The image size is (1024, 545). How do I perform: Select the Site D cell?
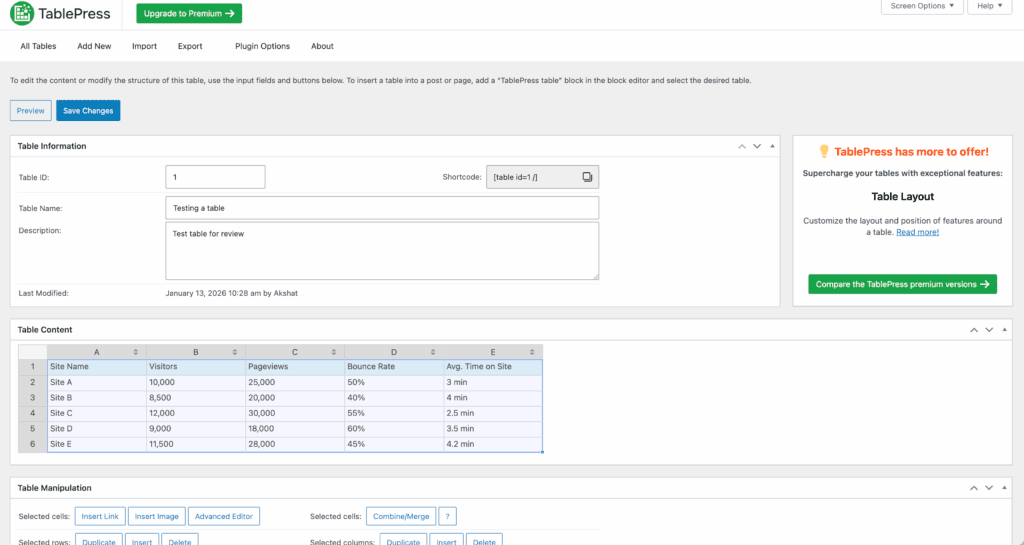coord(97,429)
